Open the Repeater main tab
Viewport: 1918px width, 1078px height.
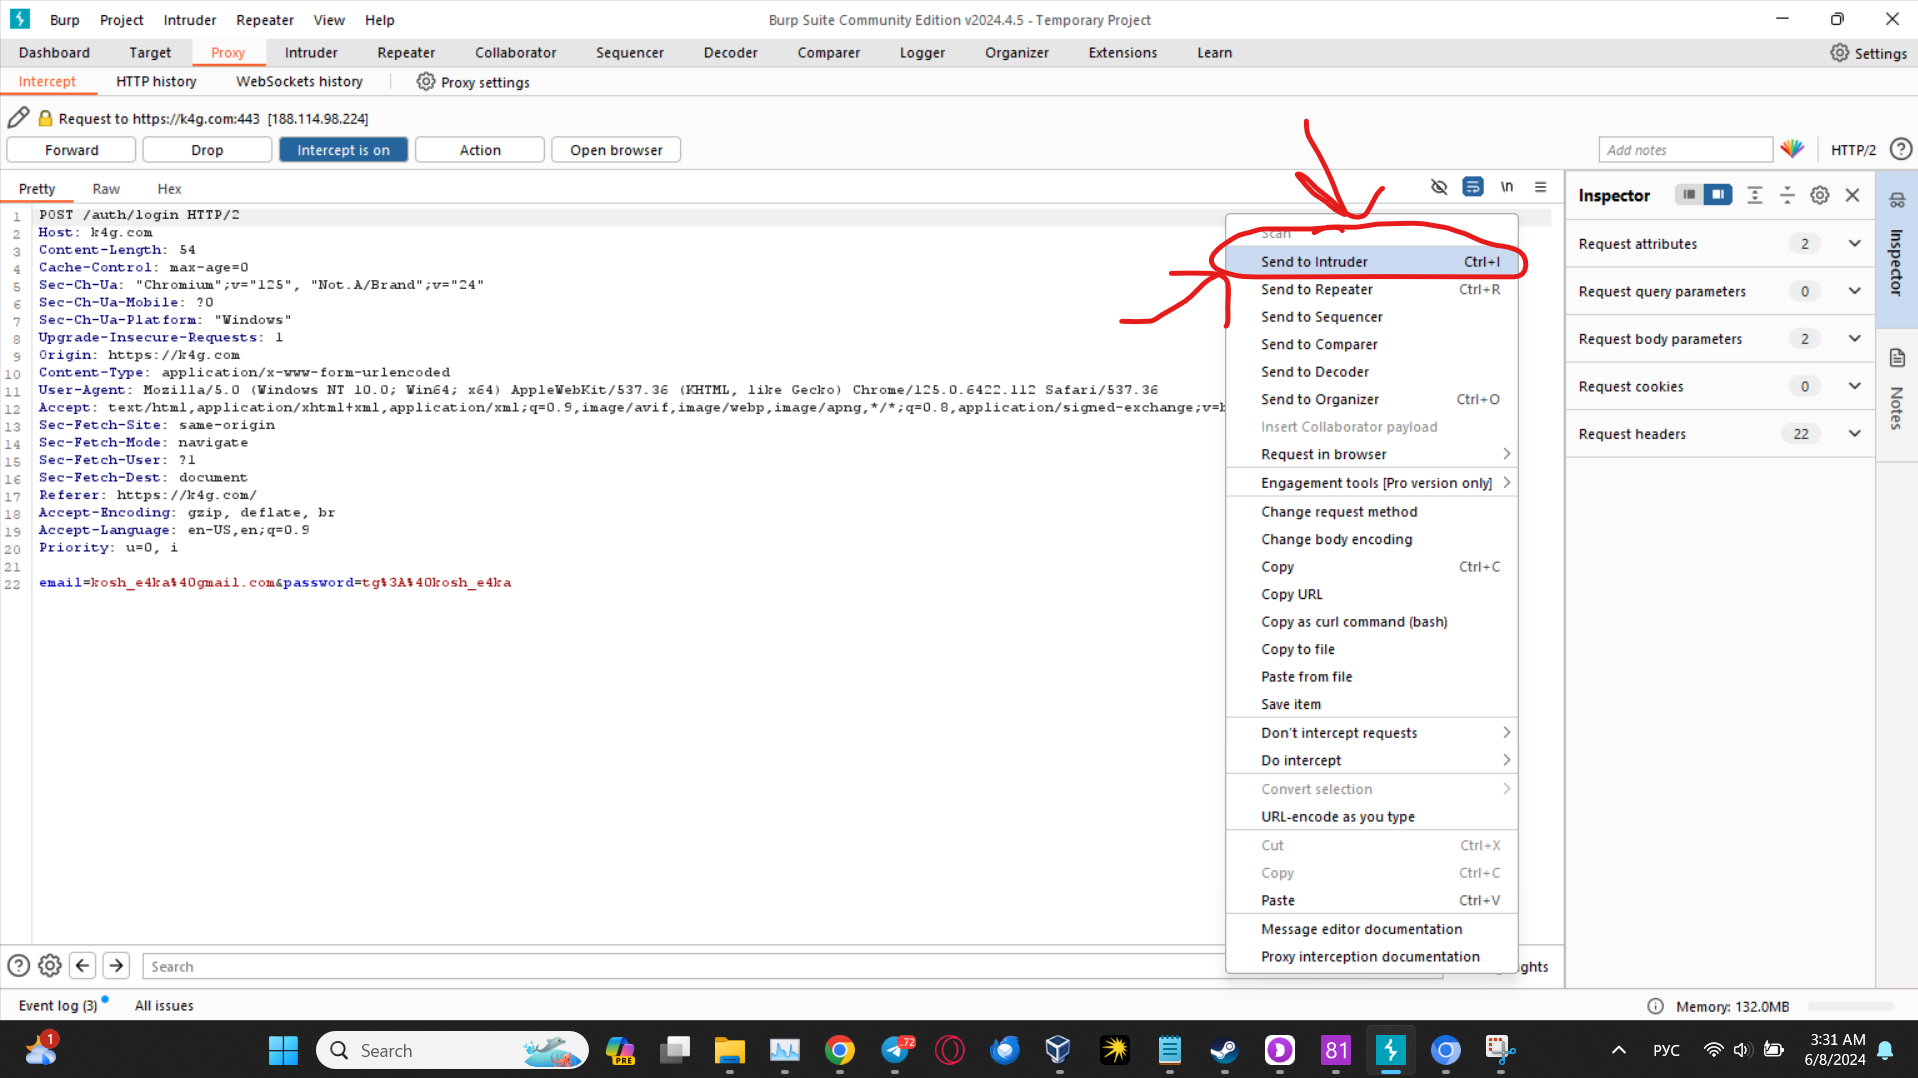[x=406, y=53]
